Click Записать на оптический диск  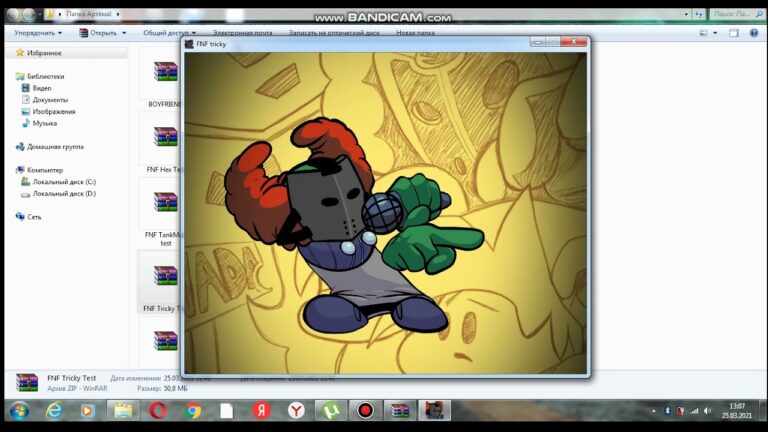[335, 33]
